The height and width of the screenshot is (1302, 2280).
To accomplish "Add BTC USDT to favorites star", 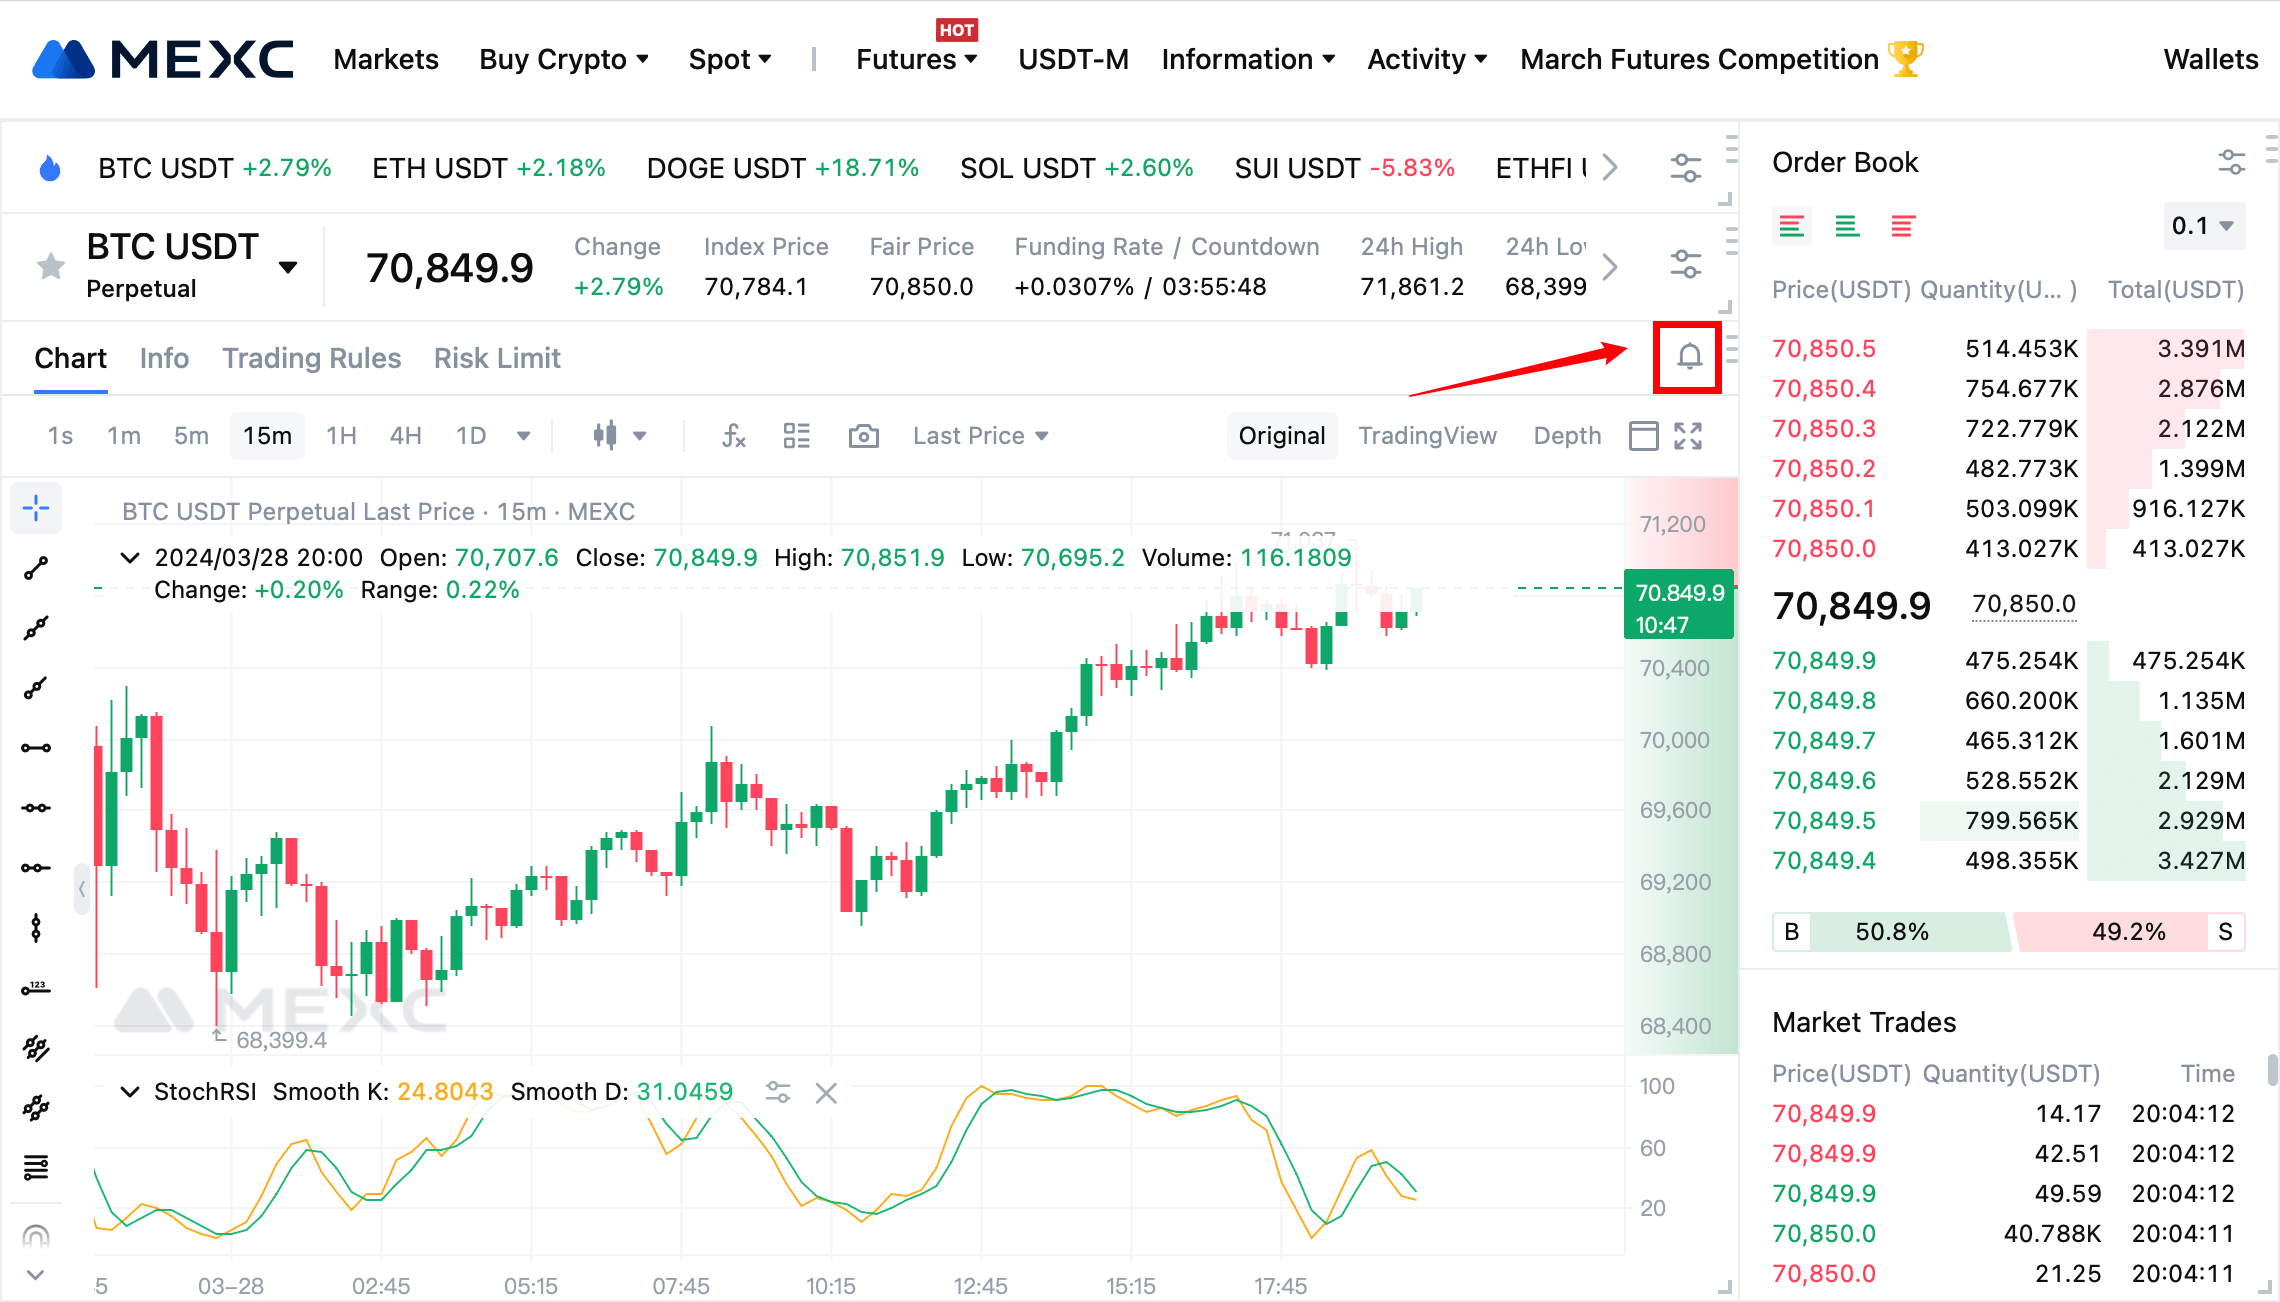I will (51, 266).
